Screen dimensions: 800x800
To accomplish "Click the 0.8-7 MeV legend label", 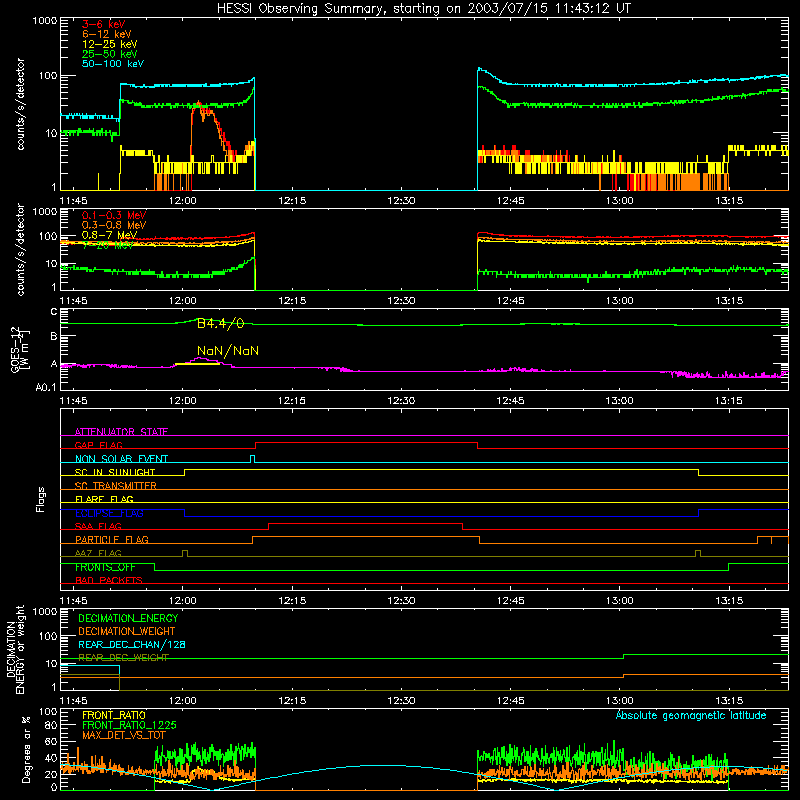I will pyautogui.click(x=110, y=235).
